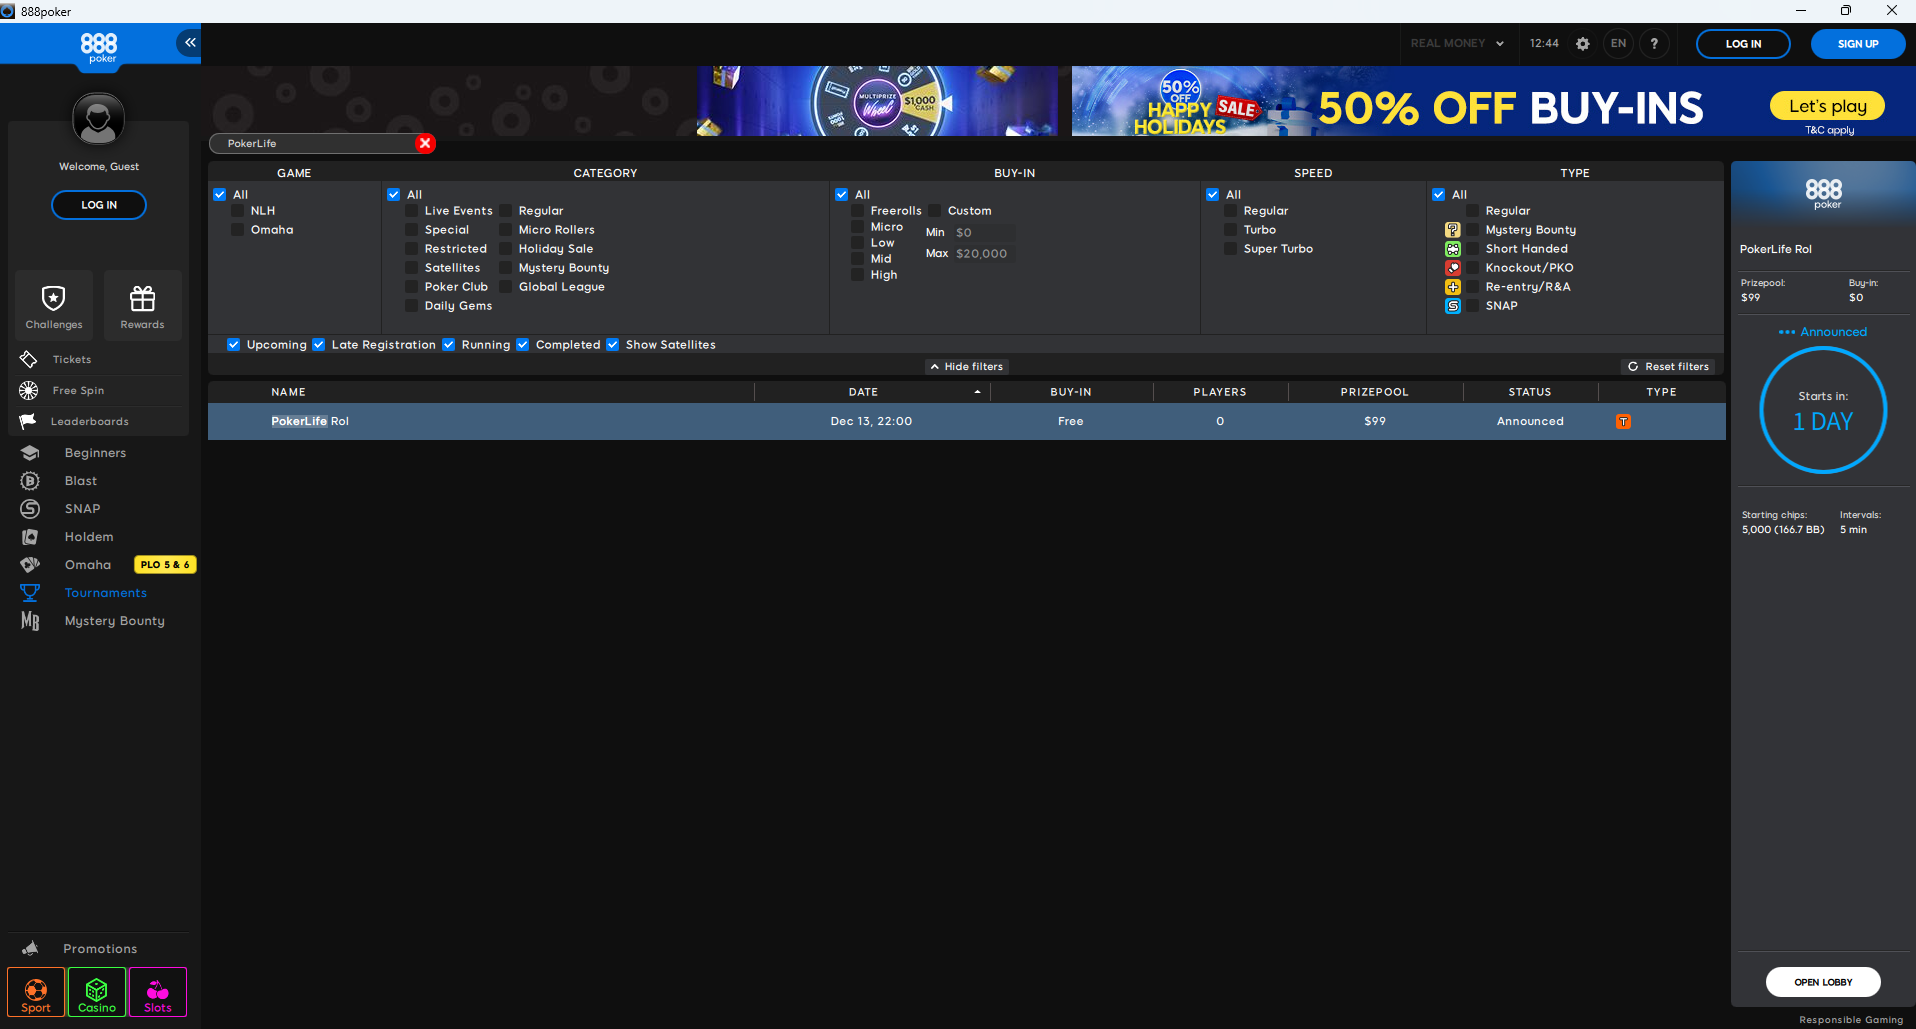
Task: Switch to the Omaha game section
Action: tap(88, 564)
